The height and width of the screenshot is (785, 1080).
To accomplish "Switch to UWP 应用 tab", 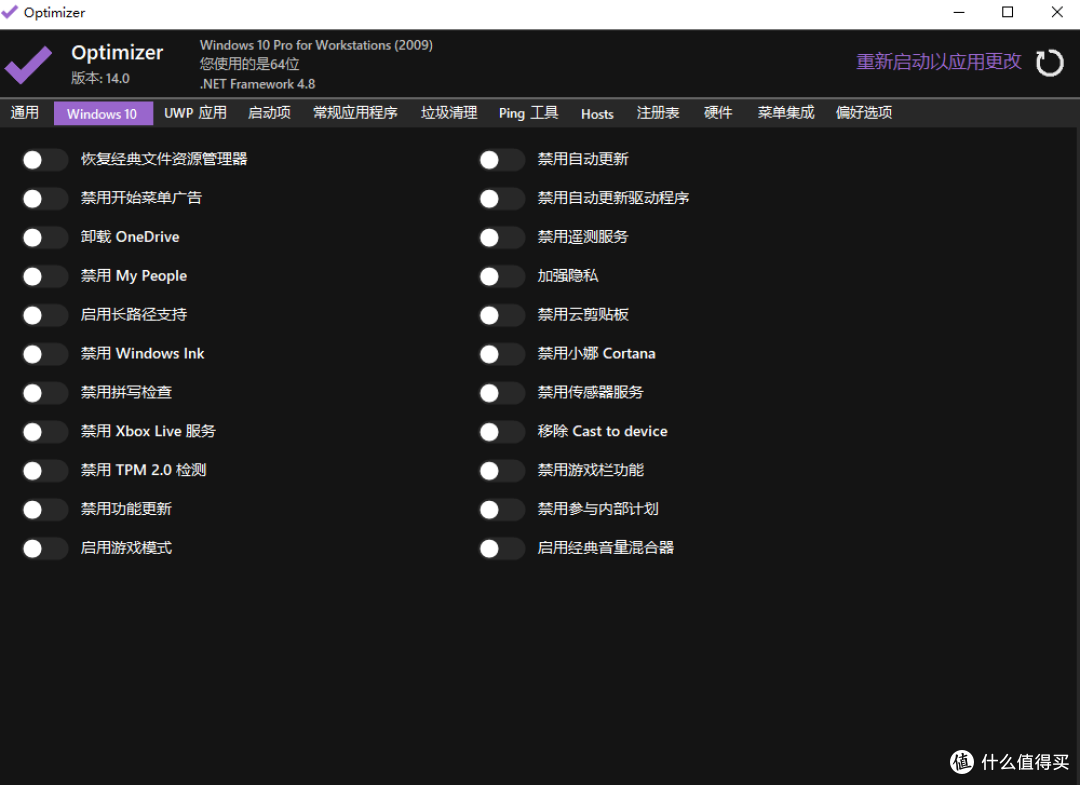I will pos(196,113).
